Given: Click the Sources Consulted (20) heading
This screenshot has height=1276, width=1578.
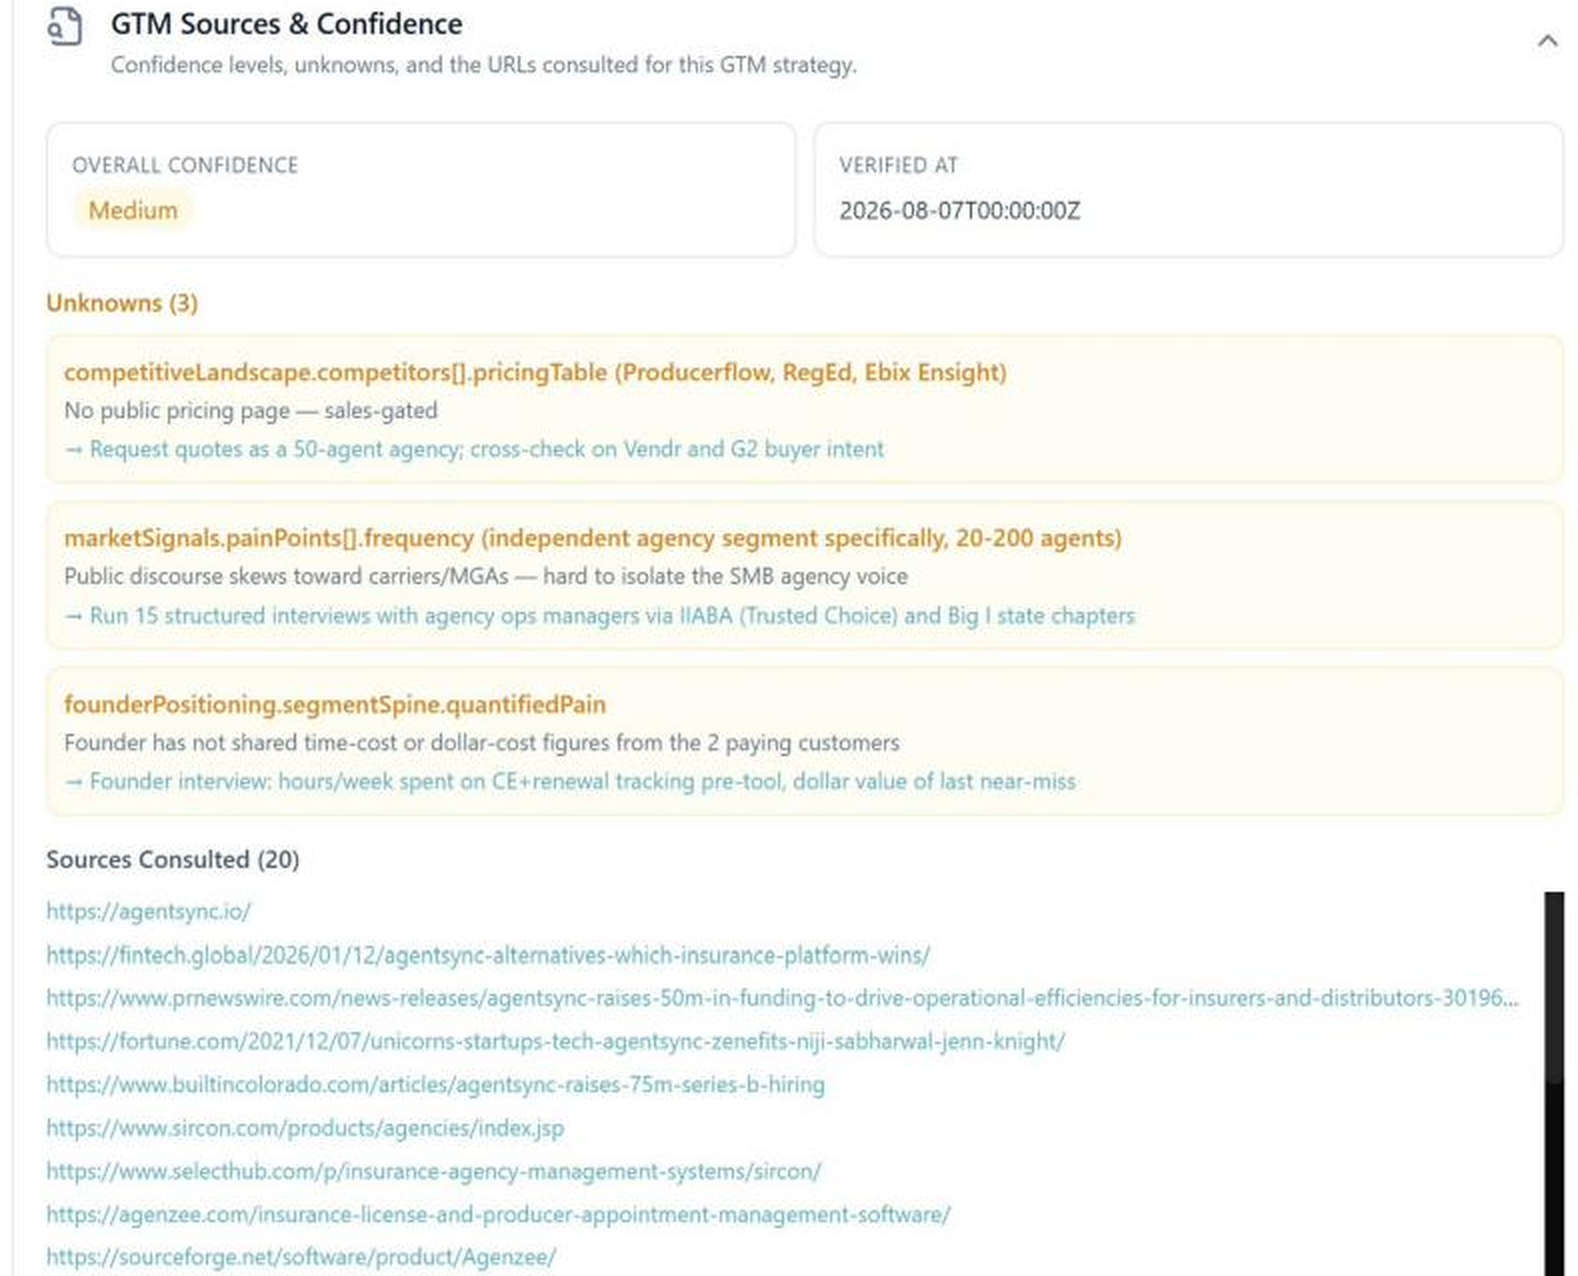Looking at the screenshot, I should point(173,859).
